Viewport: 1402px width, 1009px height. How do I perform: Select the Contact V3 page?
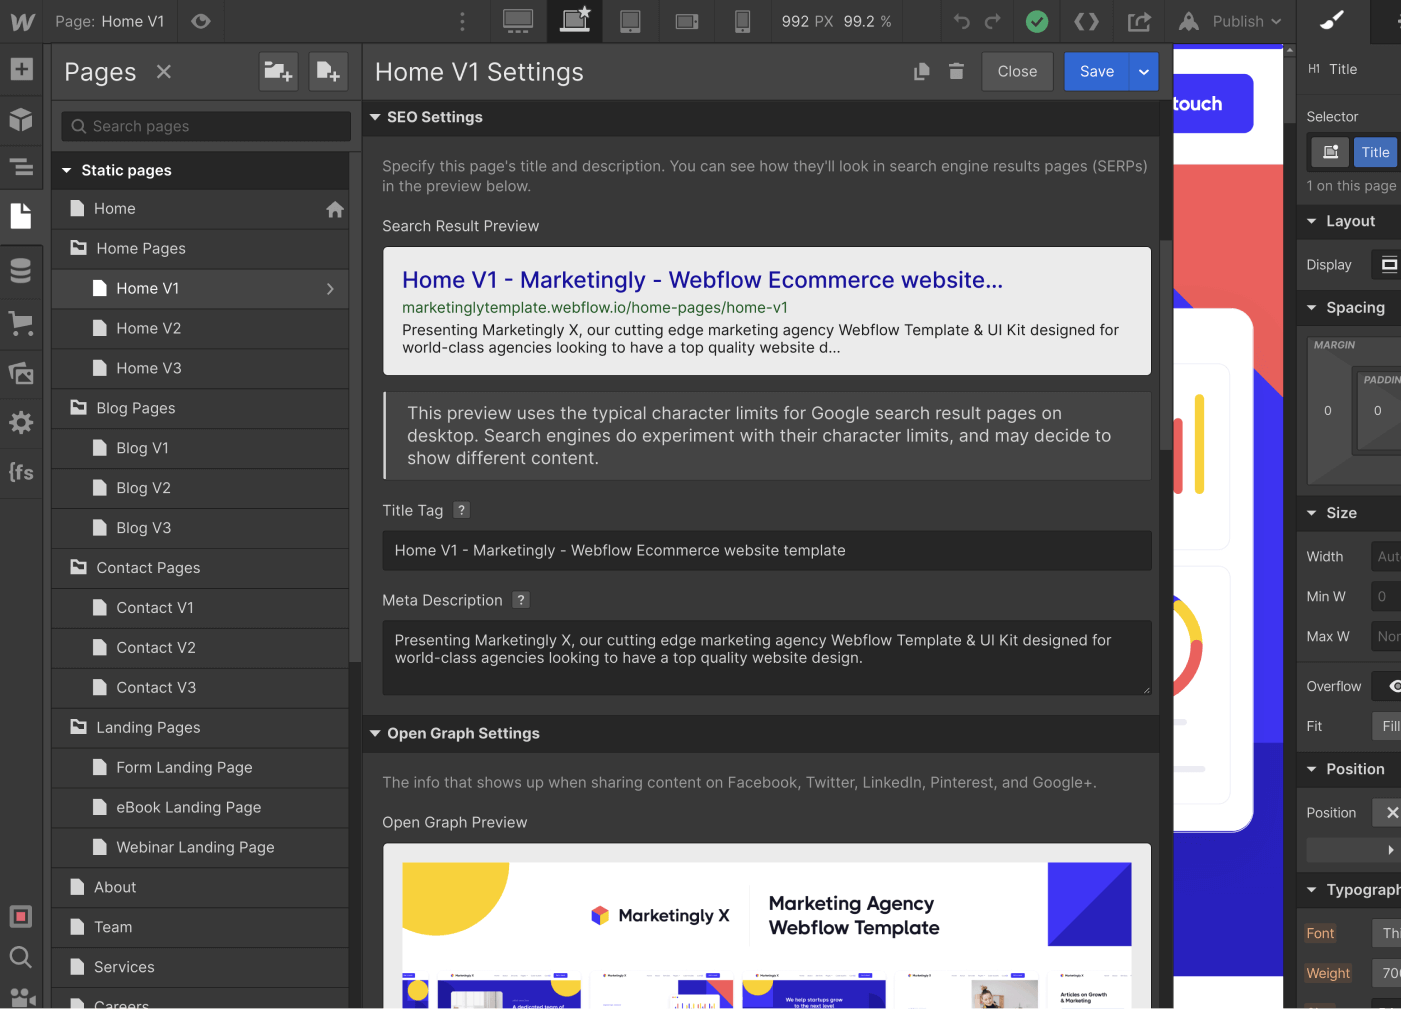[x=200, y=688]
